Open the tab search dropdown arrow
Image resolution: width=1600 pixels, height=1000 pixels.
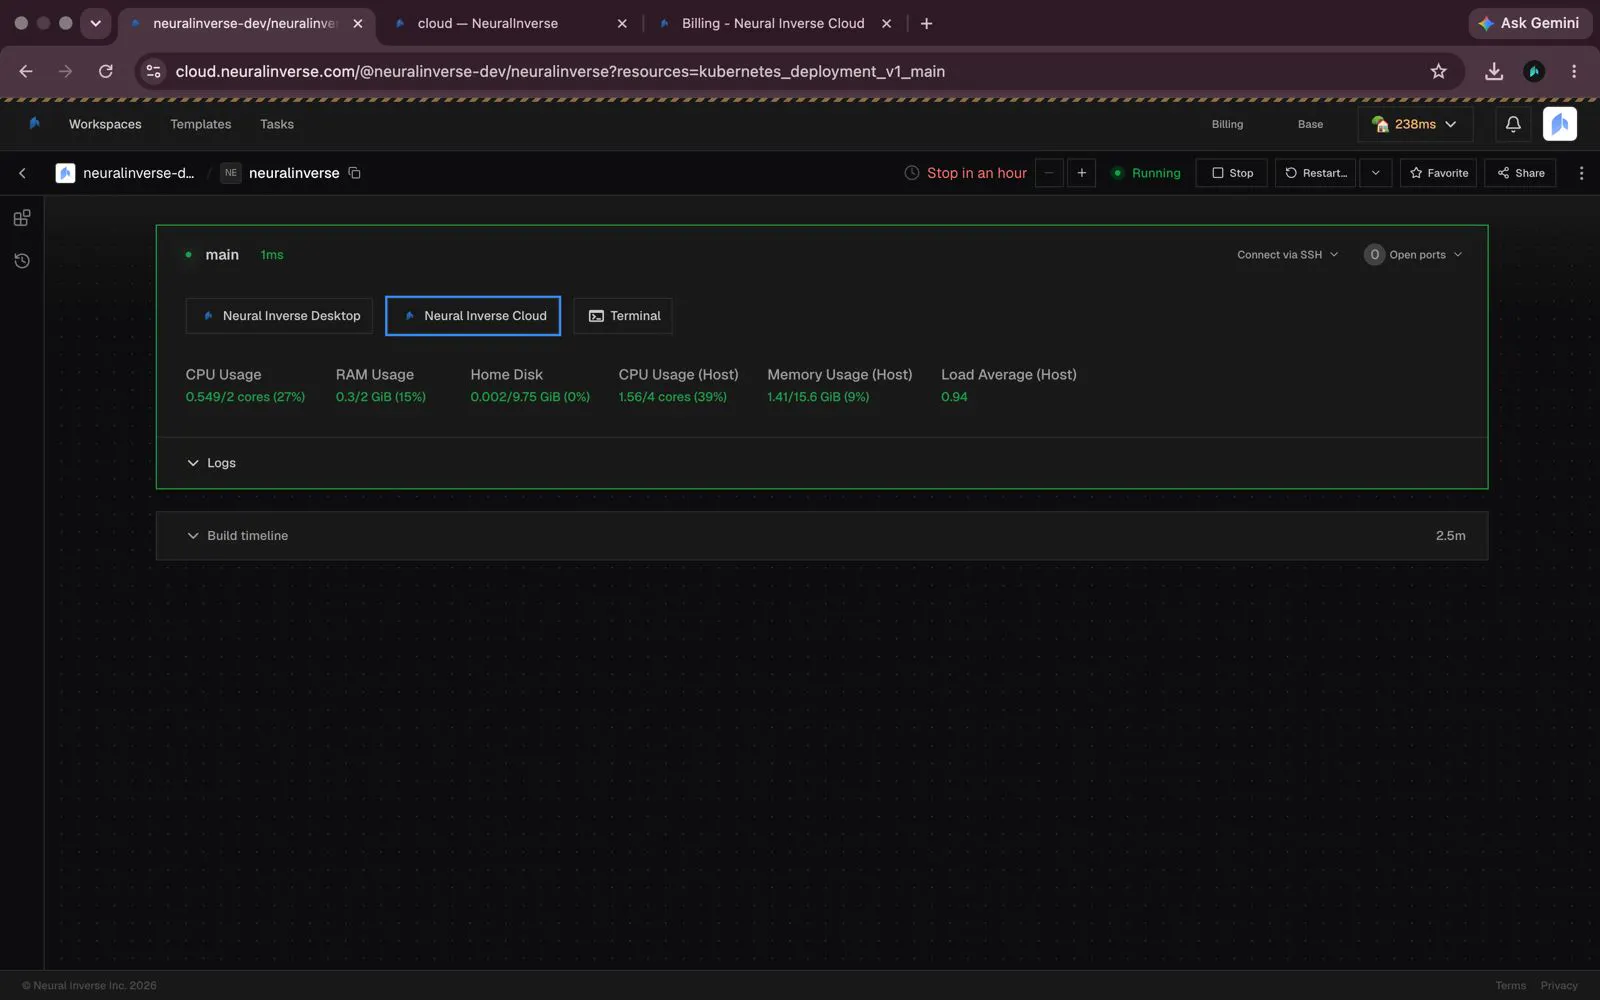pyautogui.click(x=95, y=23)
